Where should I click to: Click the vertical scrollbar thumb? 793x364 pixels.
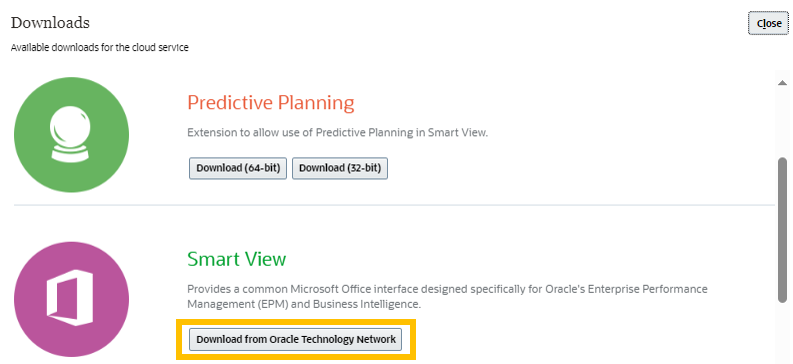[782, 230]
